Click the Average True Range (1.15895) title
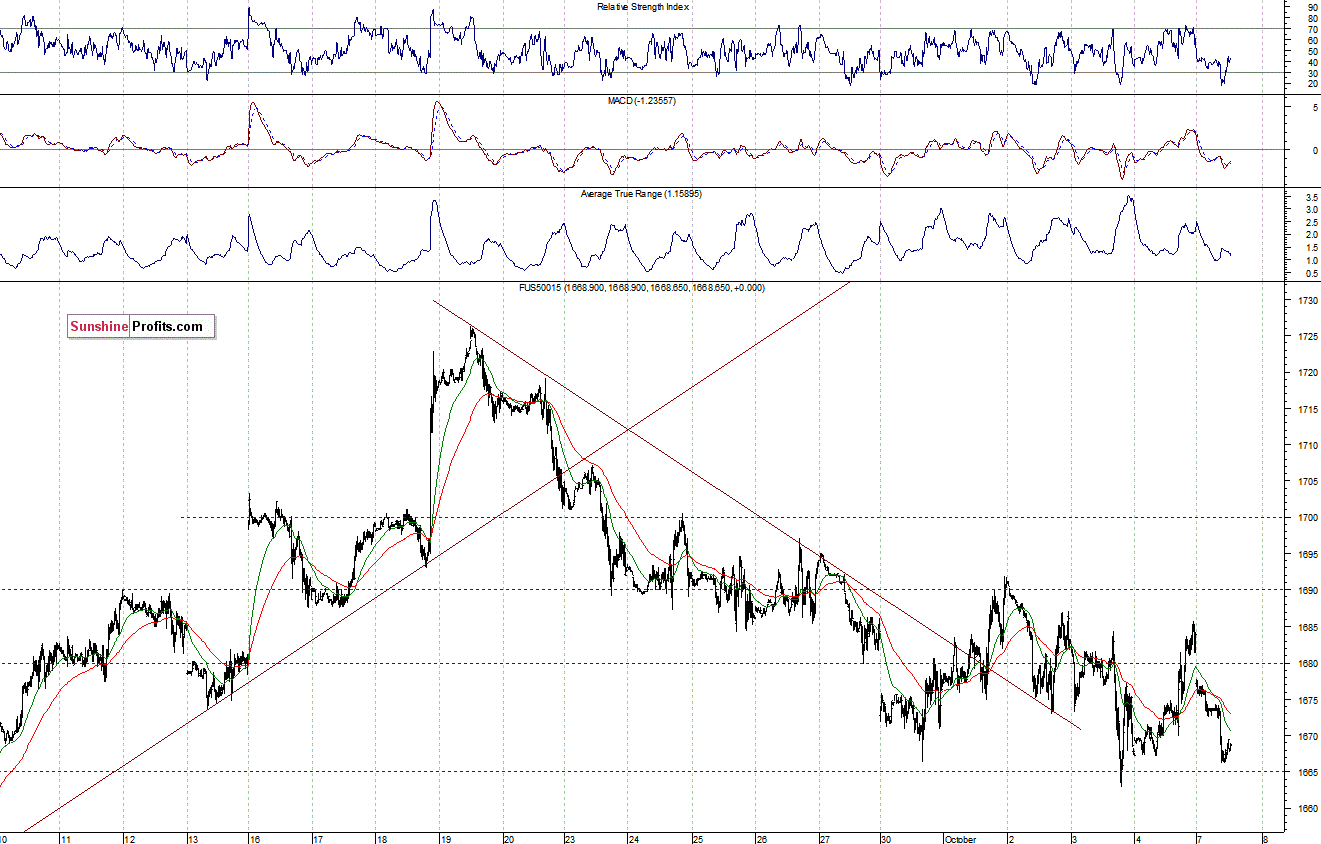Image resolution: width=1321 pixels, height=844 pixels. coord(642,194)
